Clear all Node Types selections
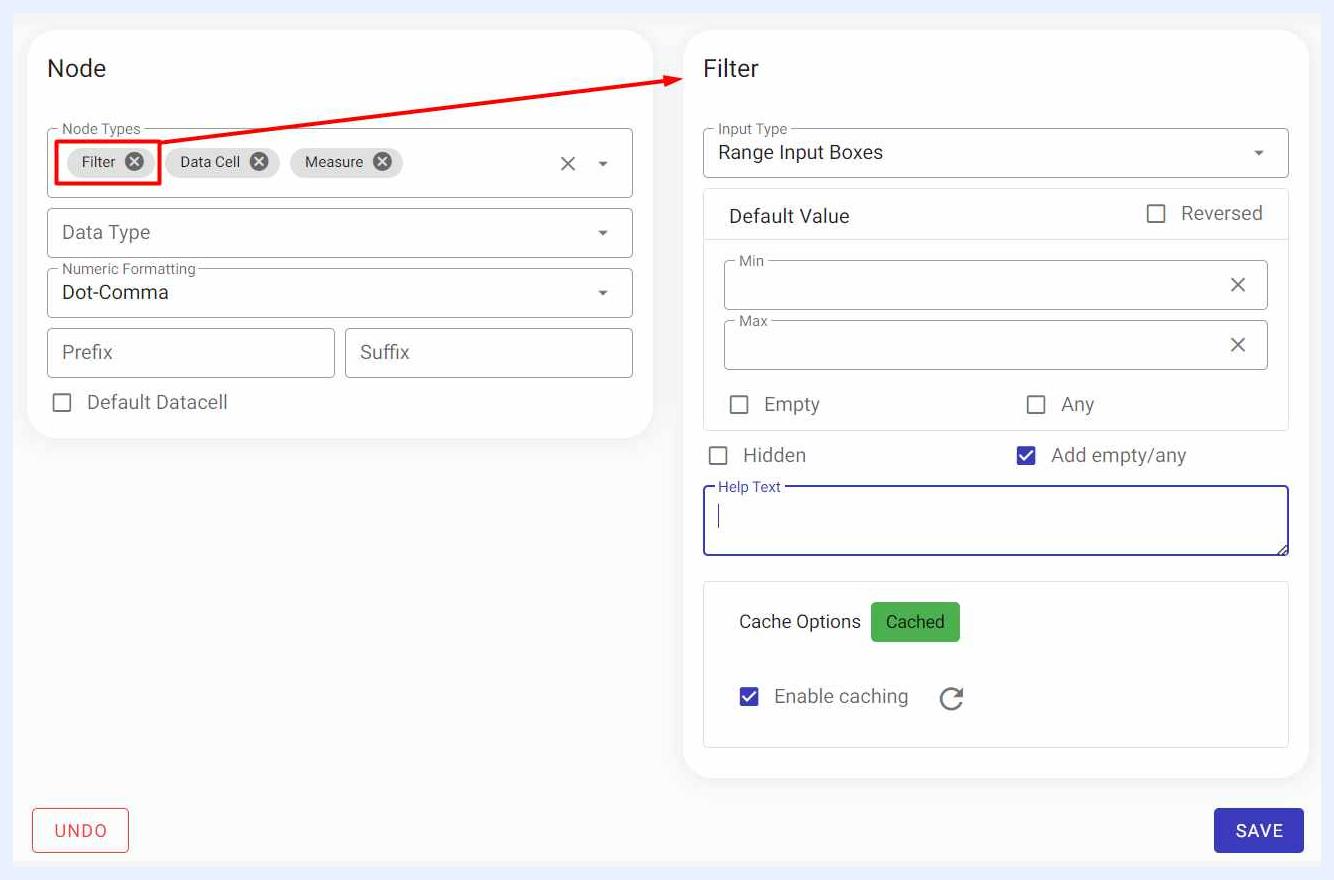 point(568,164)
